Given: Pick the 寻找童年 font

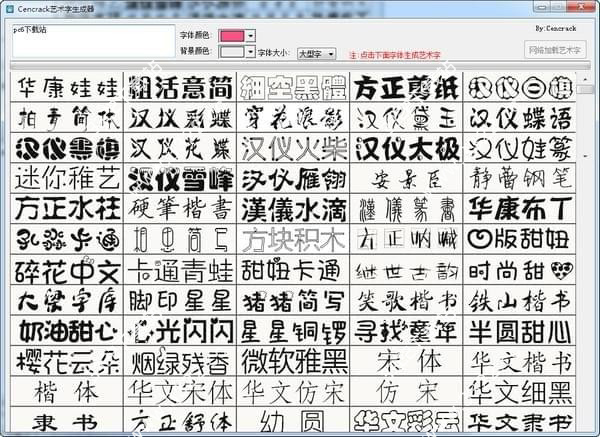Looking at the screenshot, I should point(406,331).
